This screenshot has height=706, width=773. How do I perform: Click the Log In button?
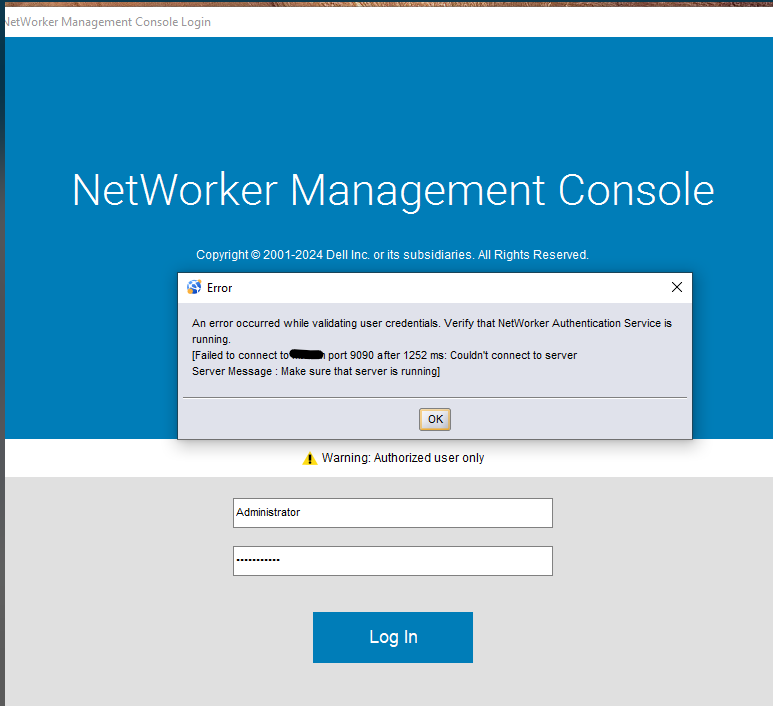(392, 637)
